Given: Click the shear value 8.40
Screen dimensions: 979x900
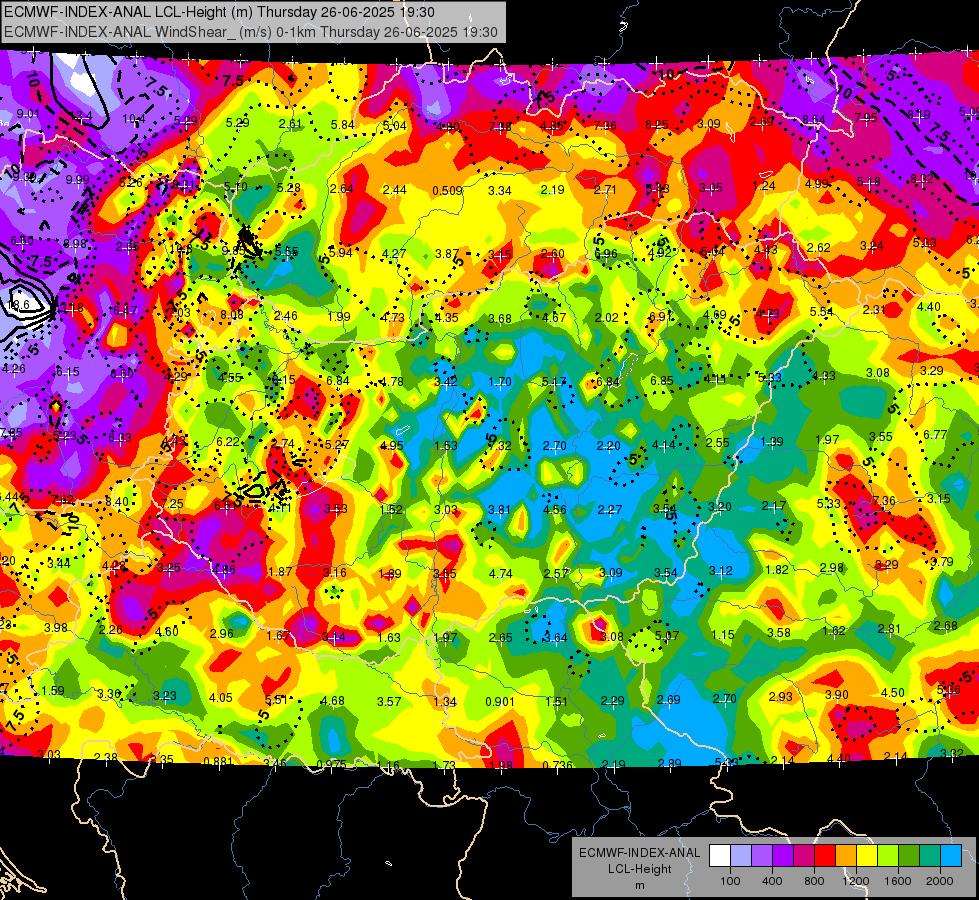Looking at the screenshot, I should [117, 501].
